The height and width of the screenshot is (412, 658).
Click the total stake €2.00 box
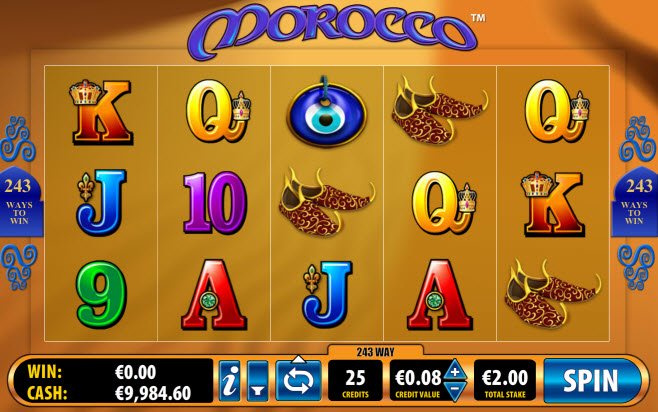(505, 381)
